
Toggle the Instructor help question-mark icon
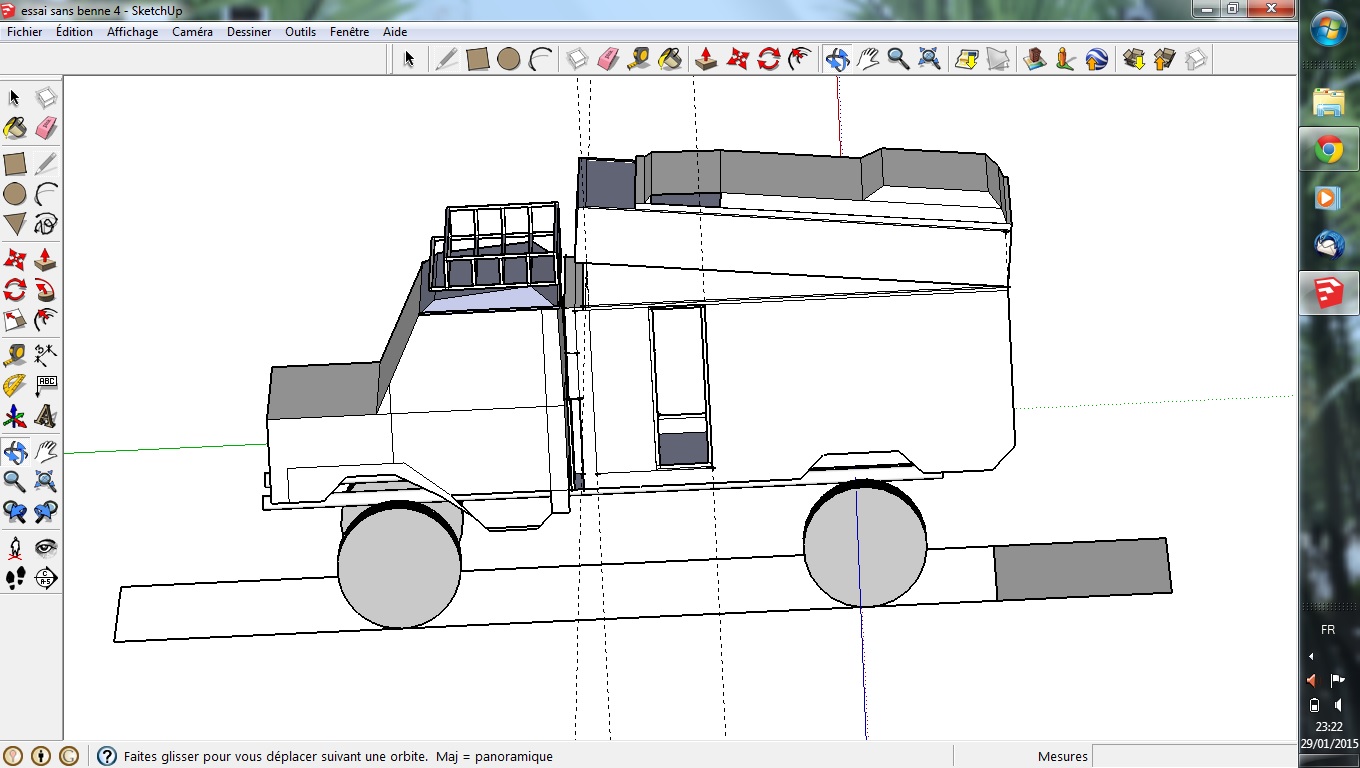coord(107,756)
